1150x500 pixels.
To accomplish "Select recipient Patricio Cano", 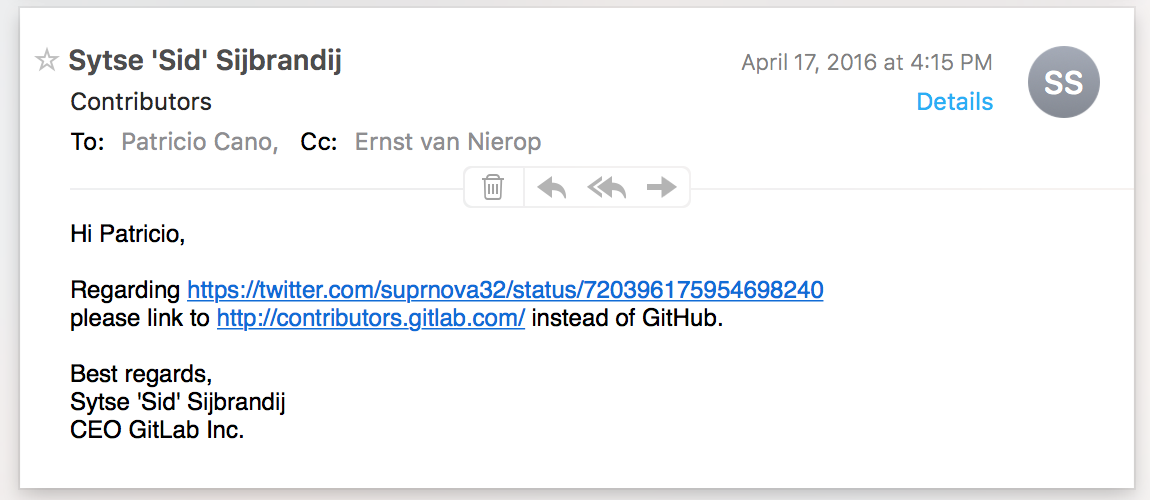I will pyautogui.click(x=199, y=142).
